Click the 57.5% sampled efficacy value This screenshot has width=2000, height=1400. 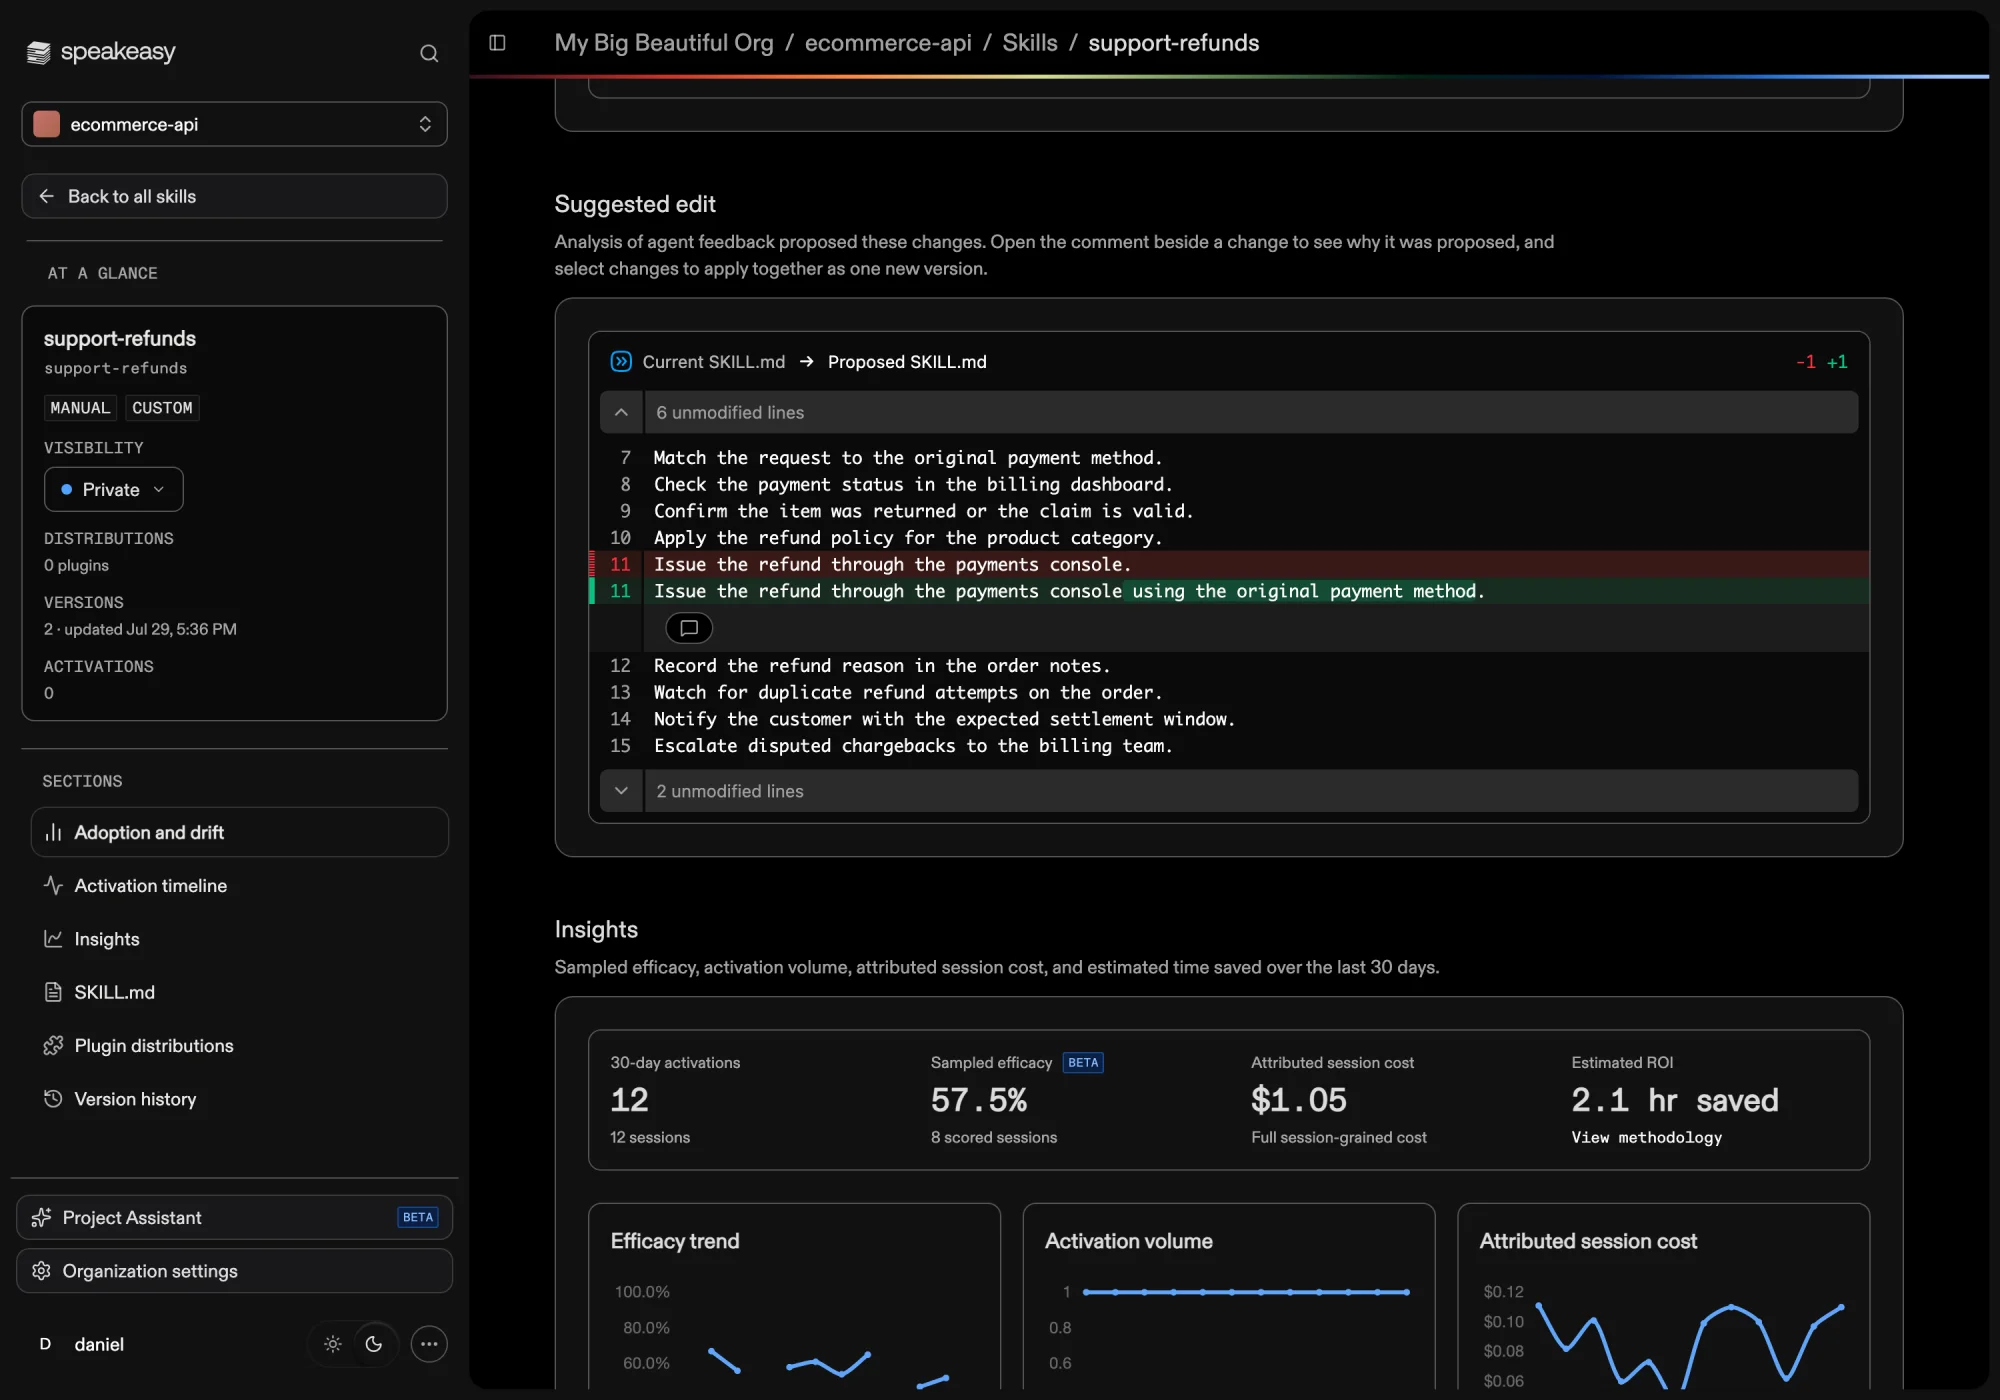[978, 1100]
